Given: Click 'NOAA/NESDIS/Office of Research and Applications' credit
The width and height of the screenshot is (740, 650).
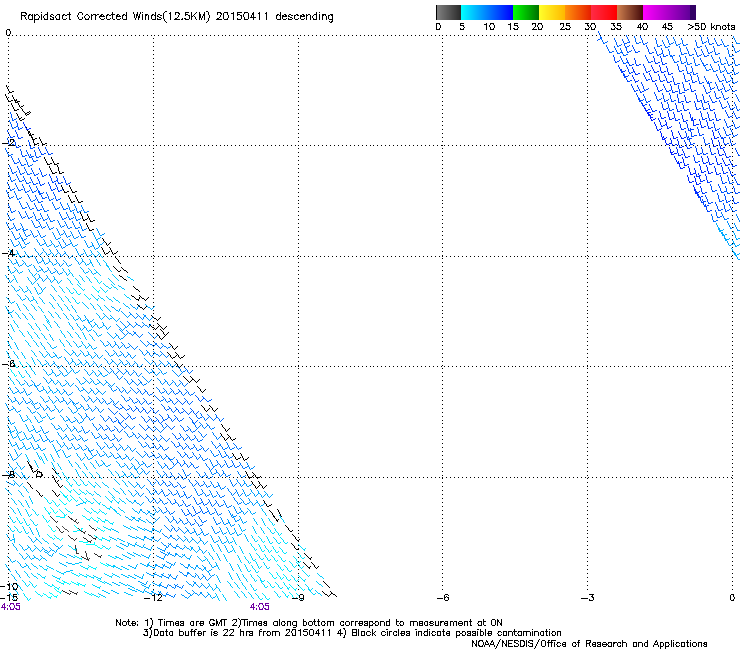Looking at the screenshot, I should click(x=589, y=644).
